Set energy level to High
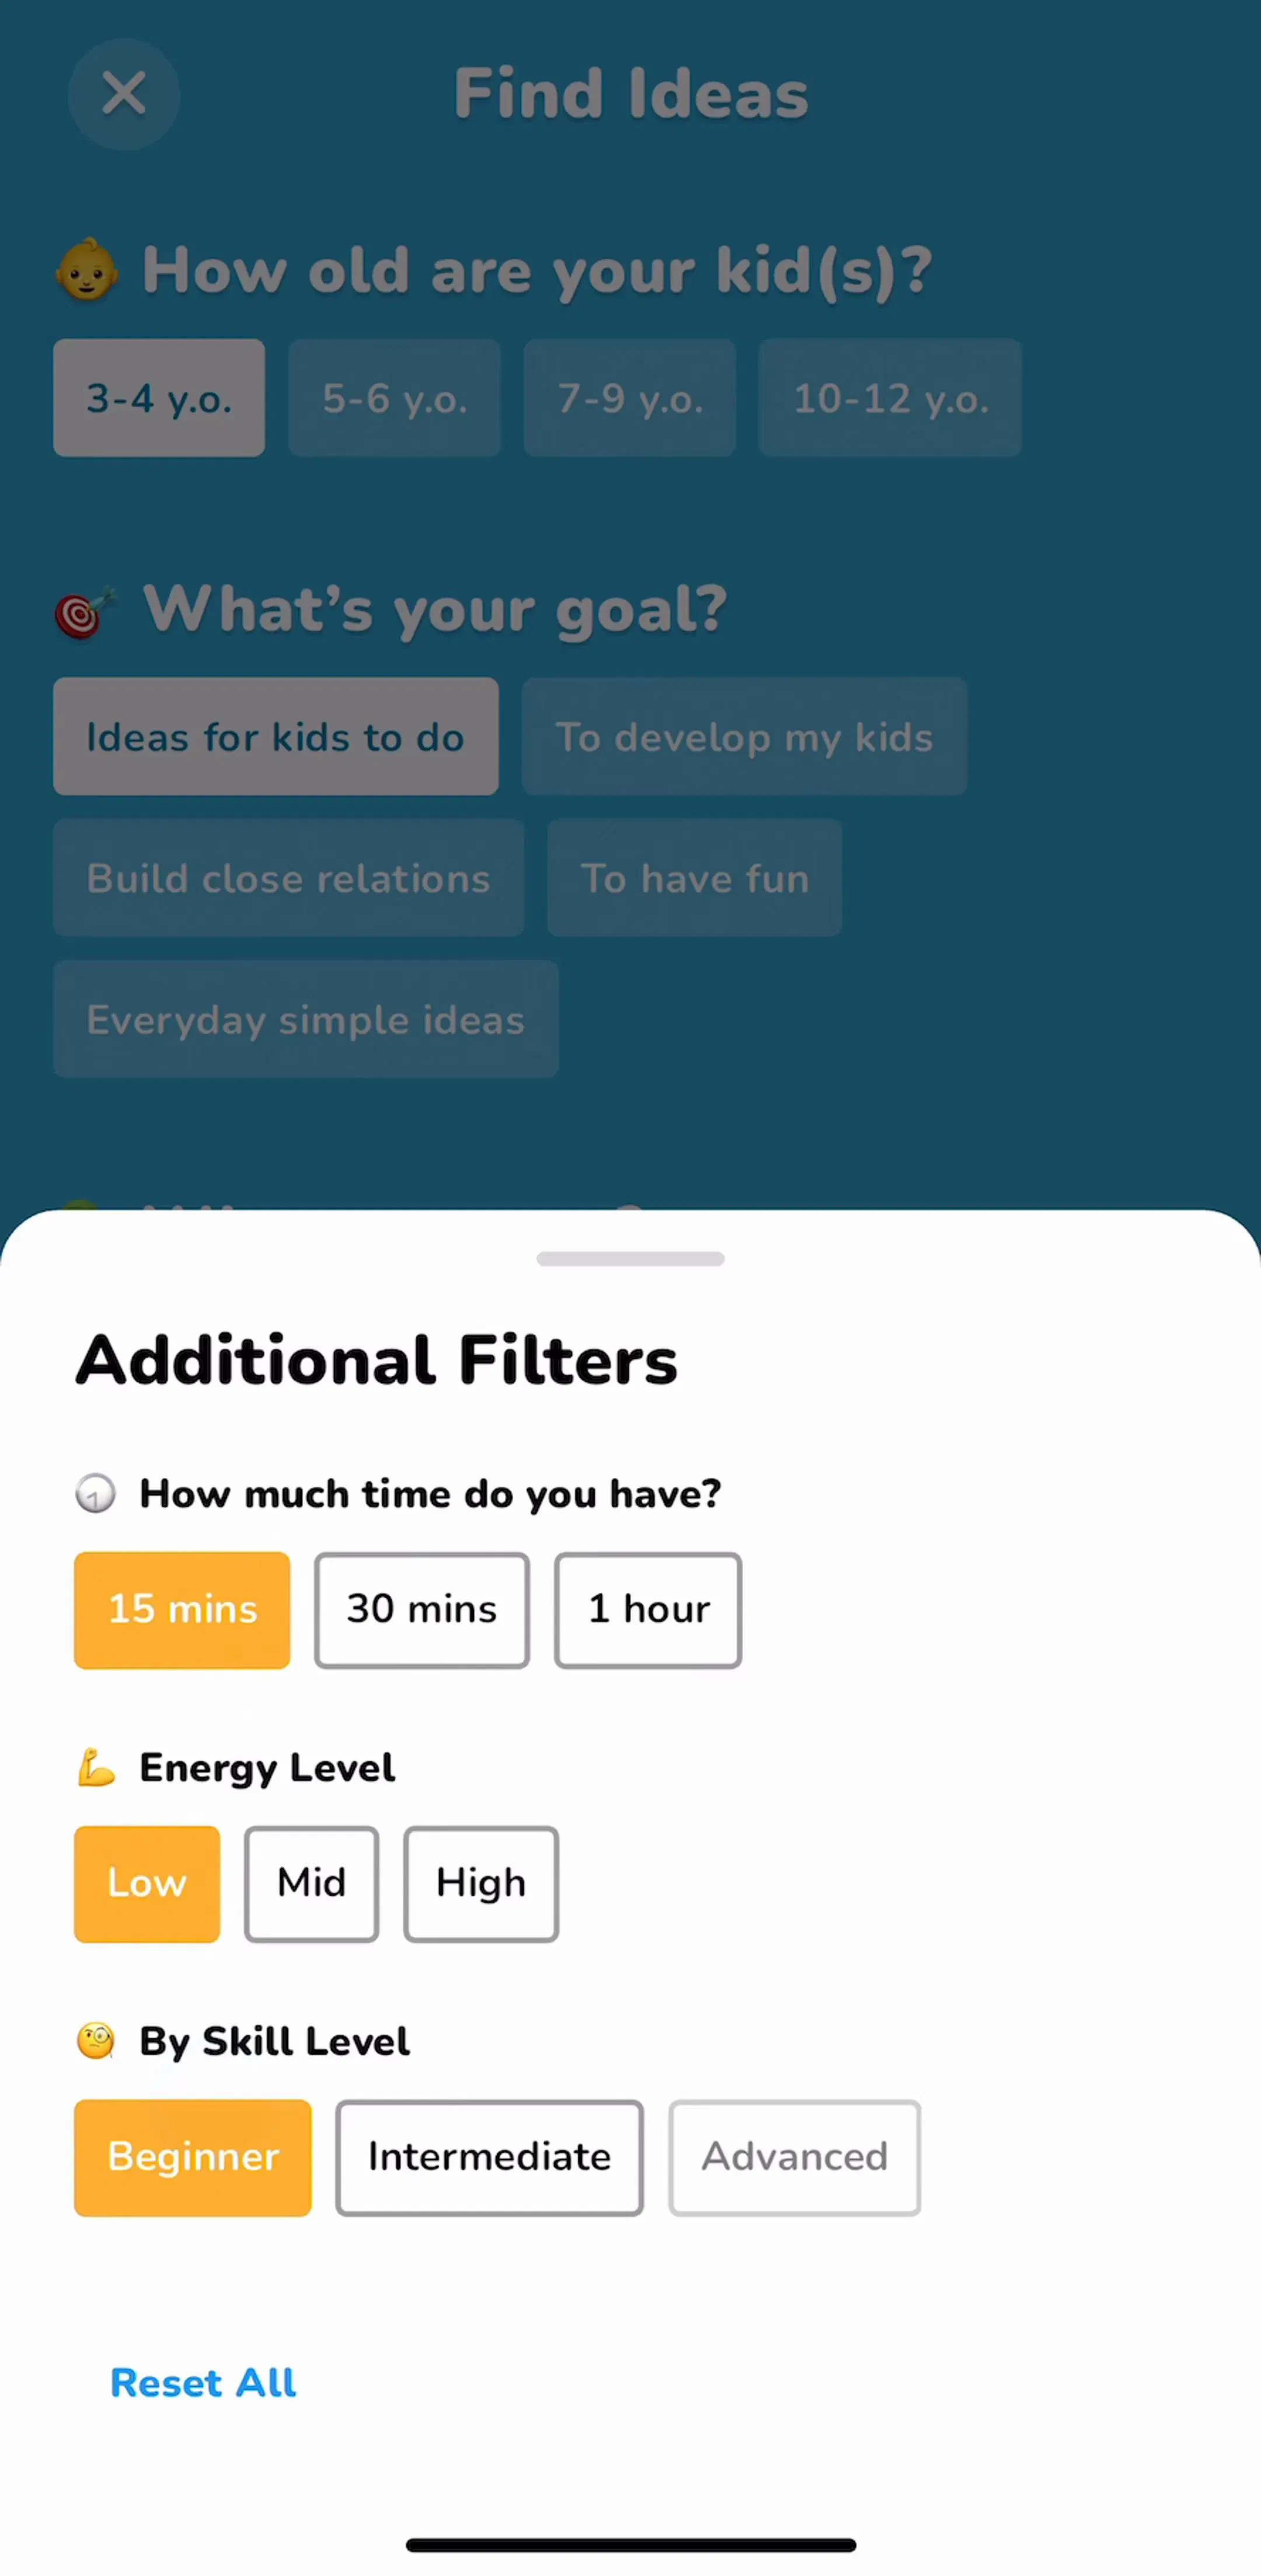This screenshot has width=1261, height=2576. 481,1884
